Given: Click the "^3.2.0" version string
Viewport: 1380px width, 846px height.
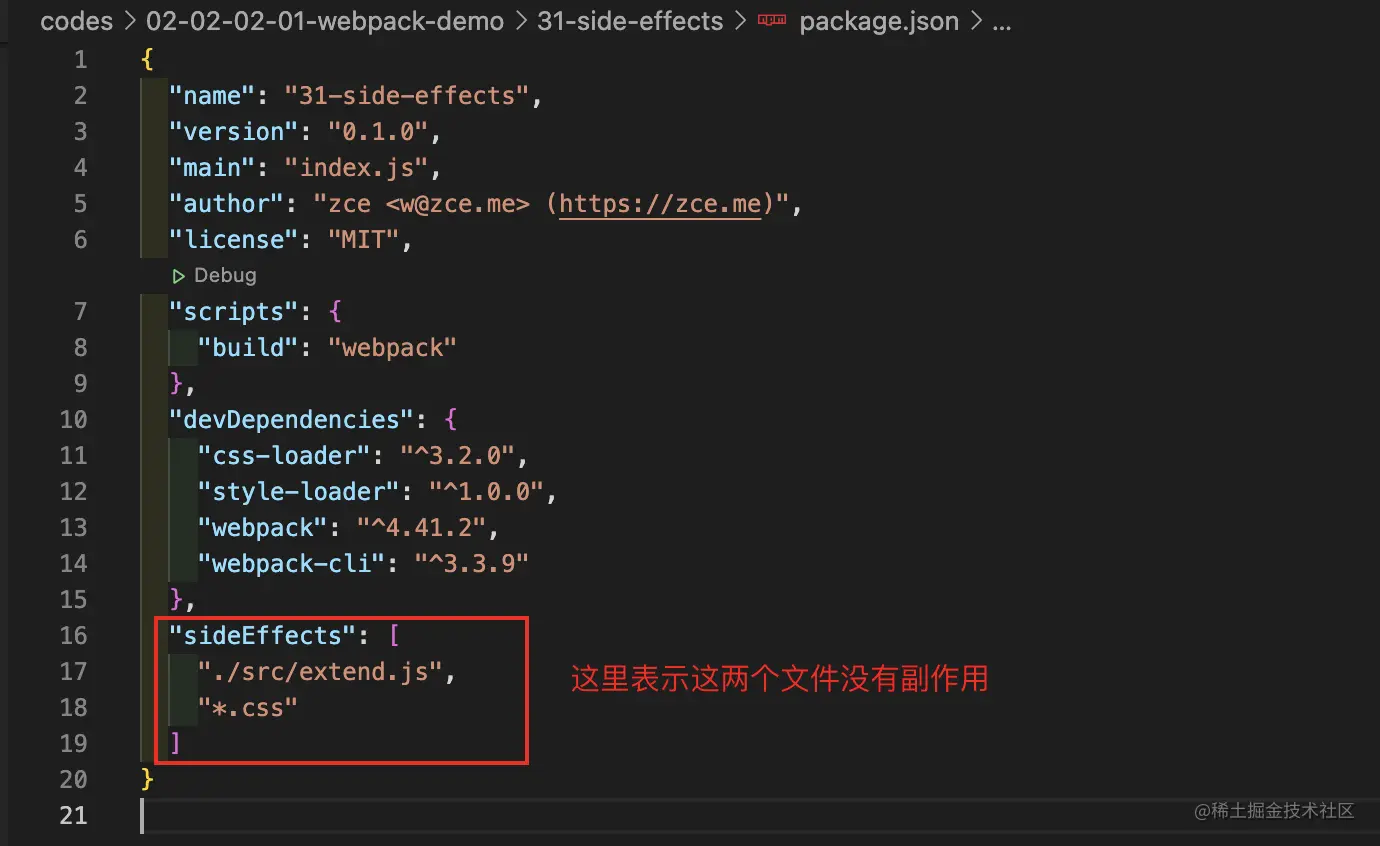Looking at the screenshot, I should click(x=457, y=456).
